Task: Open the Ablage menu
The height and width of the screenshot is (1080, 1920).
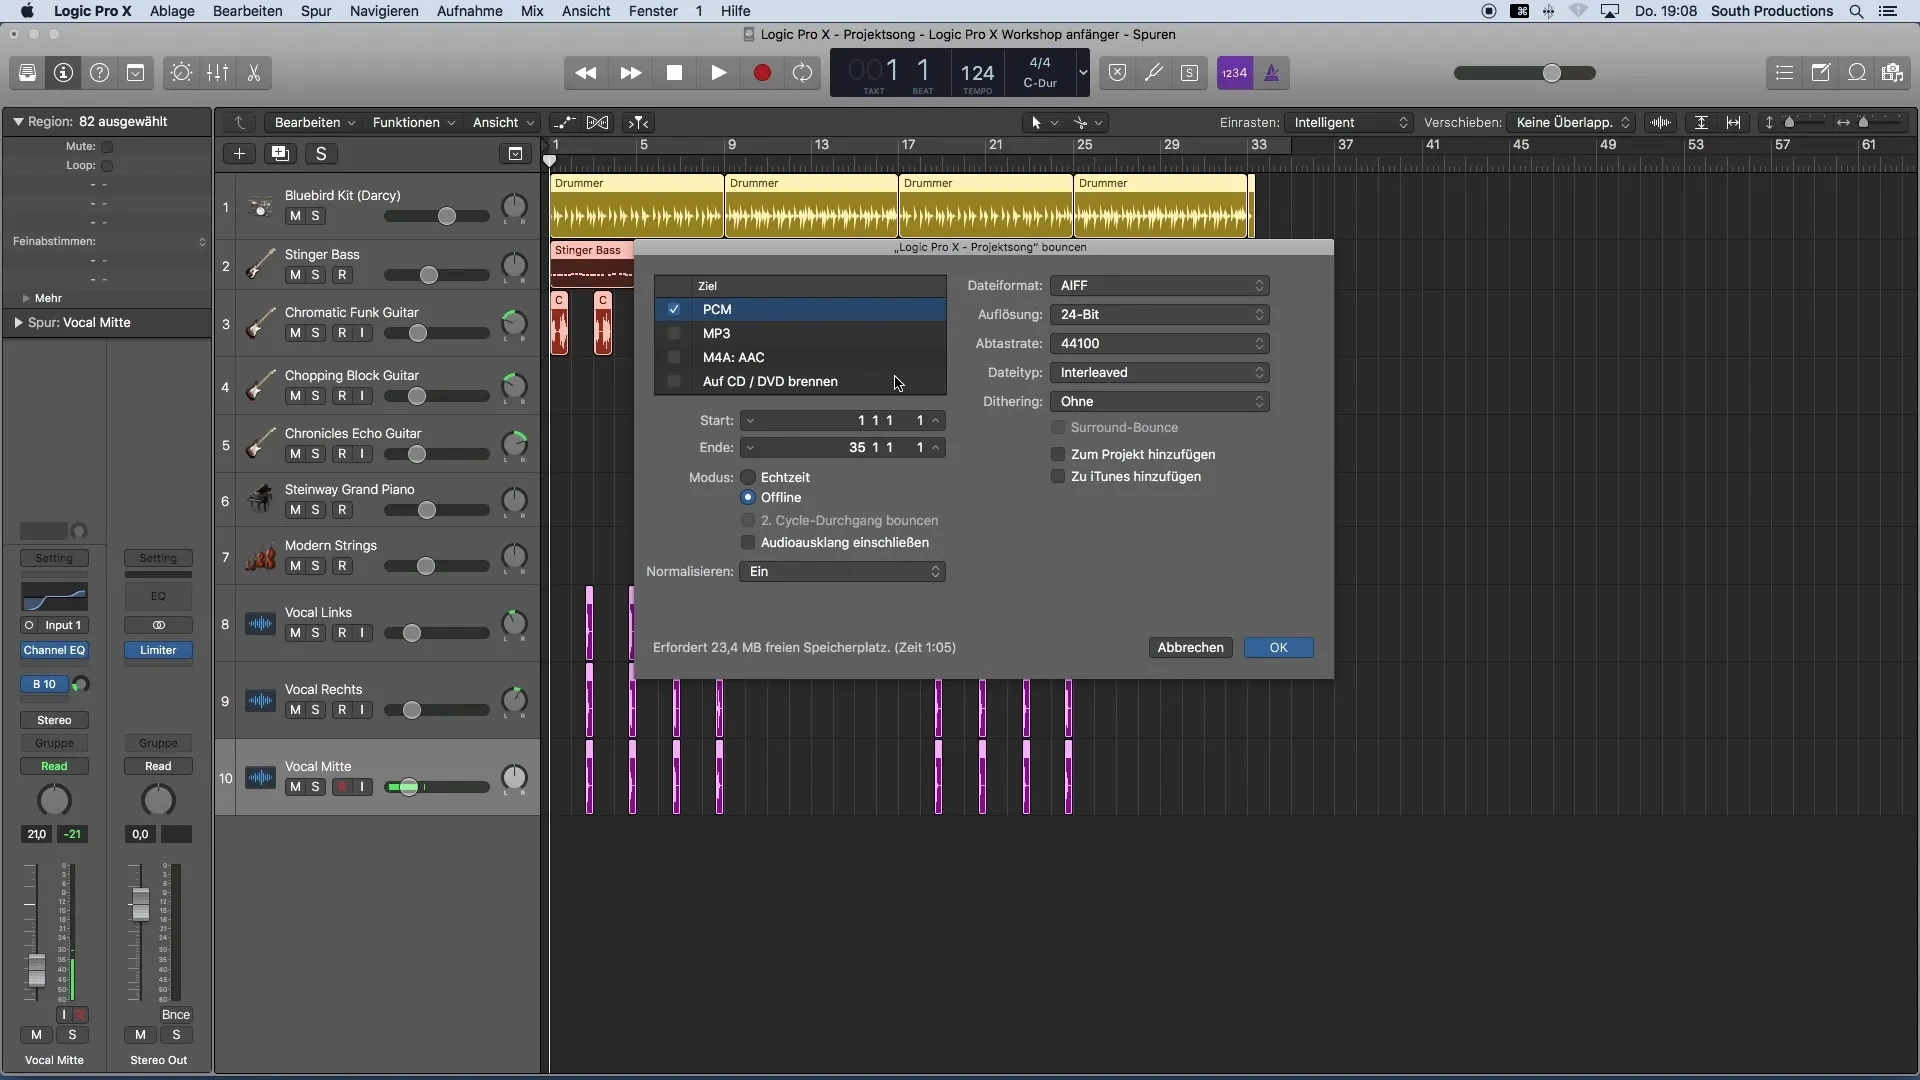Action: (172, 11)
